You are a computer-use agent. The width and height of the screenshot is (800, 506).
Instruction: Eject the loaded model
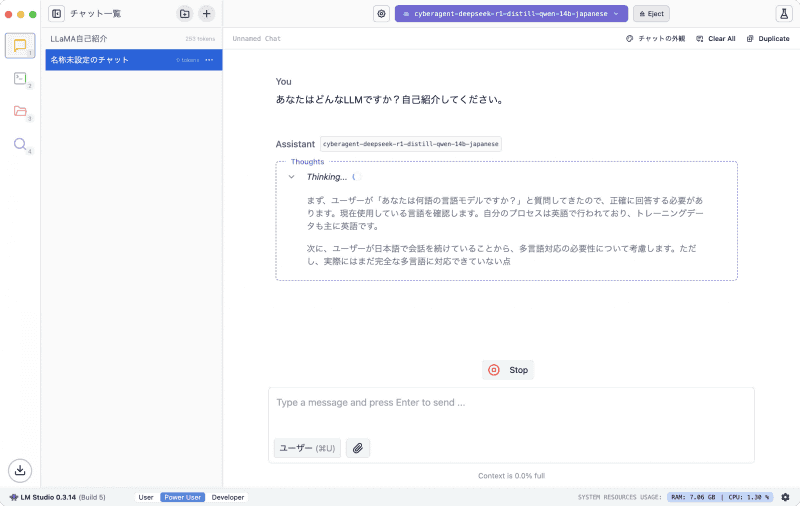[x=651, y=14]
